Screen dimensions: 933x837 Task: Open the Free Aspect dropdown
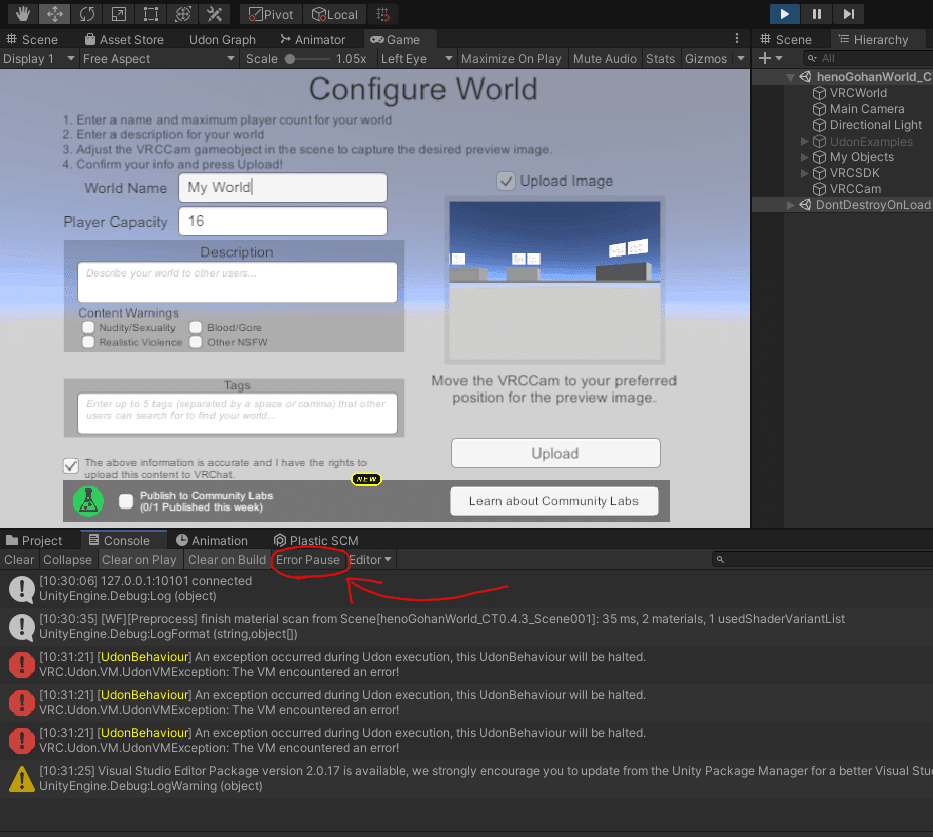point(159,59)
